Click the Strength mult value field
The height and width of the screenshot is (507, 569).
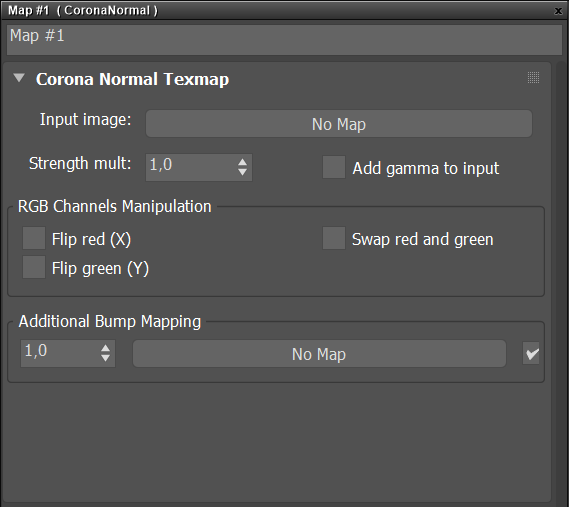(191, 167)
